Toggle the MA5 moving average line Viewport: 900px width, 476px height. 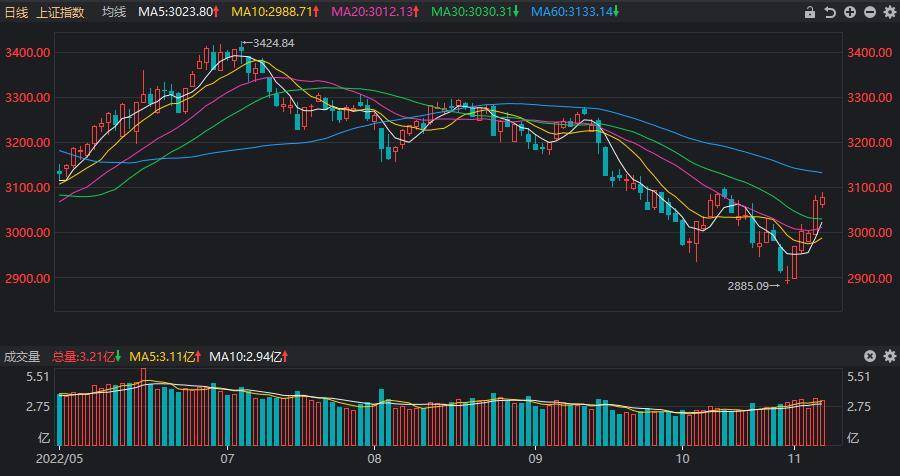click(x=179, y=12)
